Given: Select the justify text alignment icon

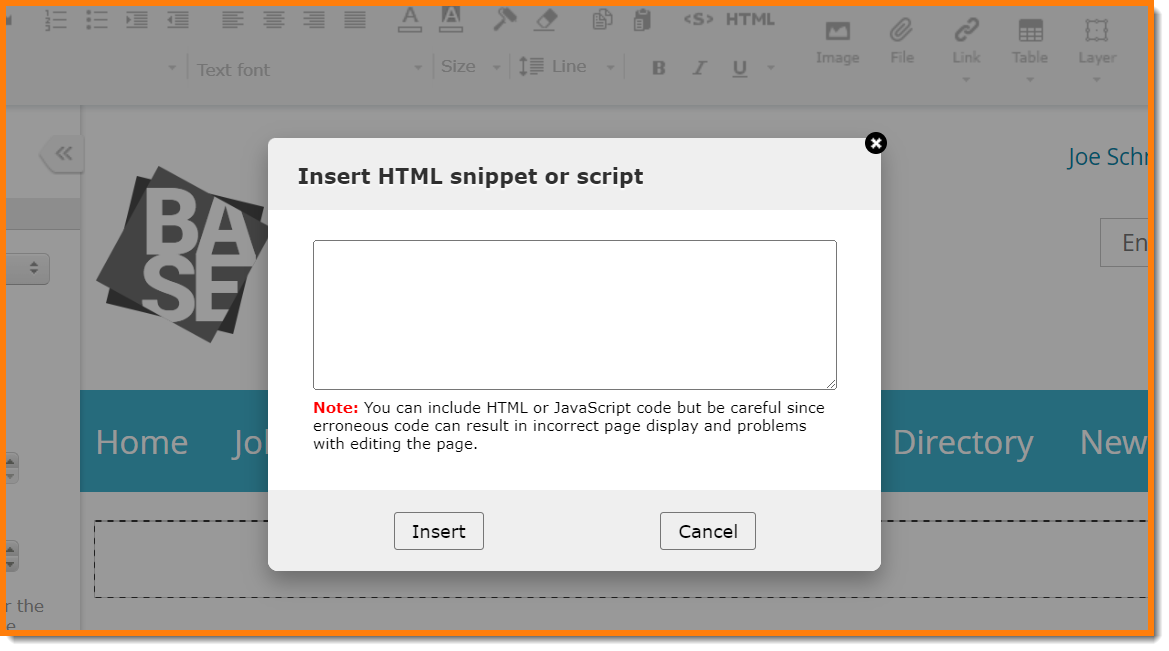Looking at the screenshot, I should [x=355, y=20].
